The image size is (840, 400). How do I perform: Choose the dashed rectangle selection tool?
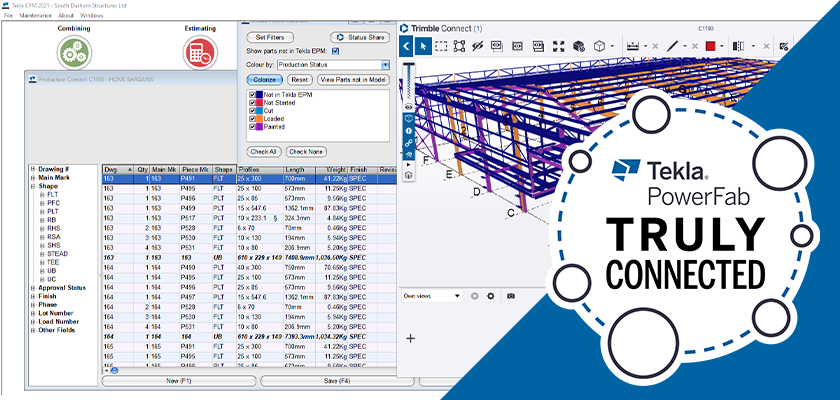[x=441, y=46]
